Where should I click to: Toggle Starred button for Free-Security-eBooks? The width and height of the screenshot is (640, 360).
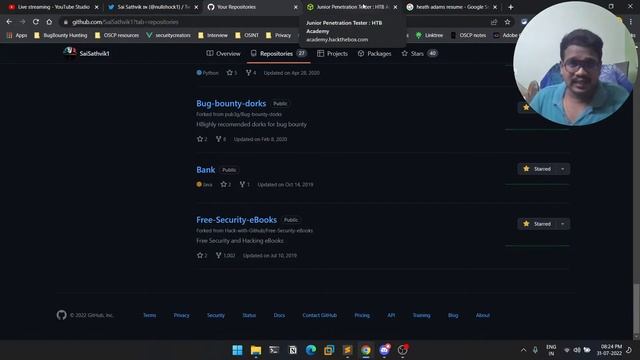point(536,224)
